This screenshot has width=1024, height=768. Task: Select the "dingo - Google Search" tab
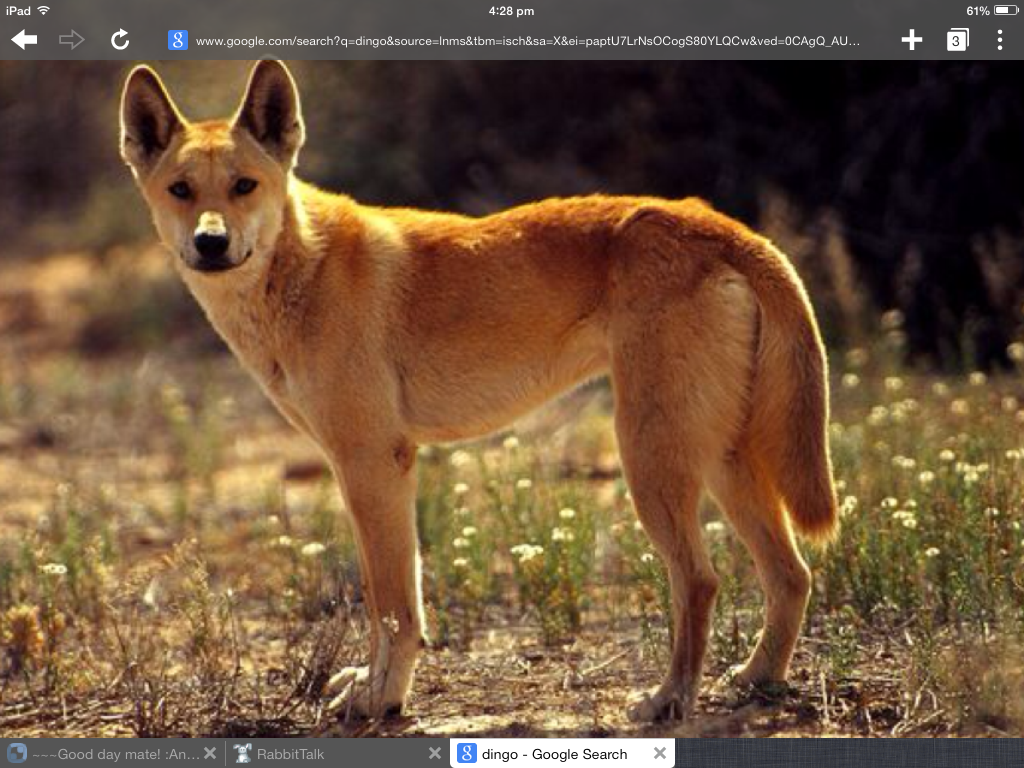554,754
